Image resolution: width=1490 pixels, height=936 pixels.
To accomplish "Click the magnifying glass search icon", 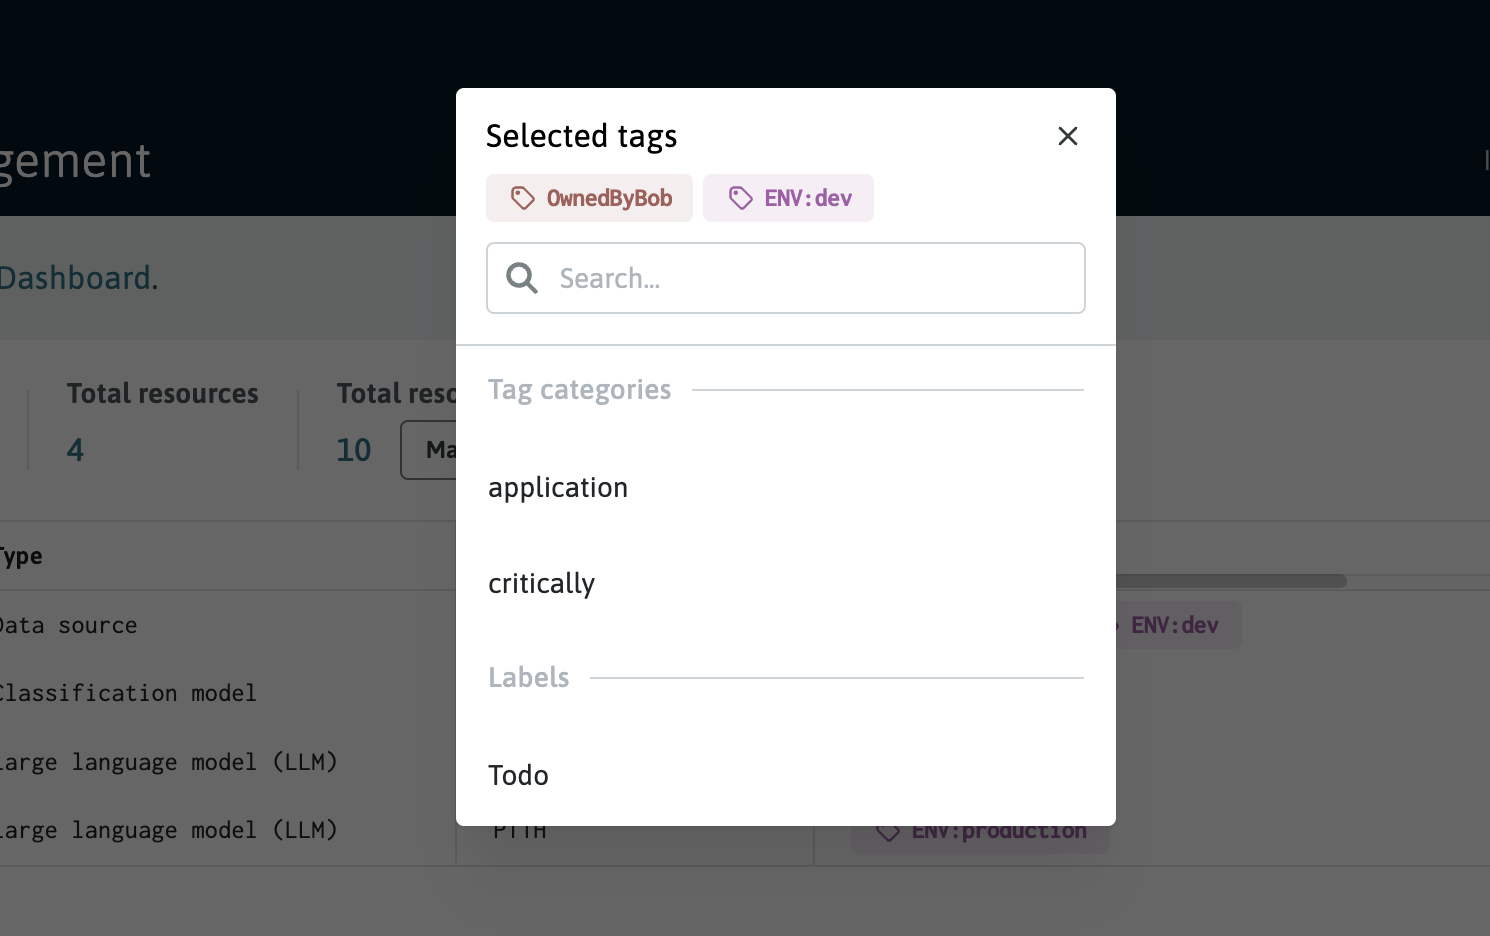I will 521,277.
